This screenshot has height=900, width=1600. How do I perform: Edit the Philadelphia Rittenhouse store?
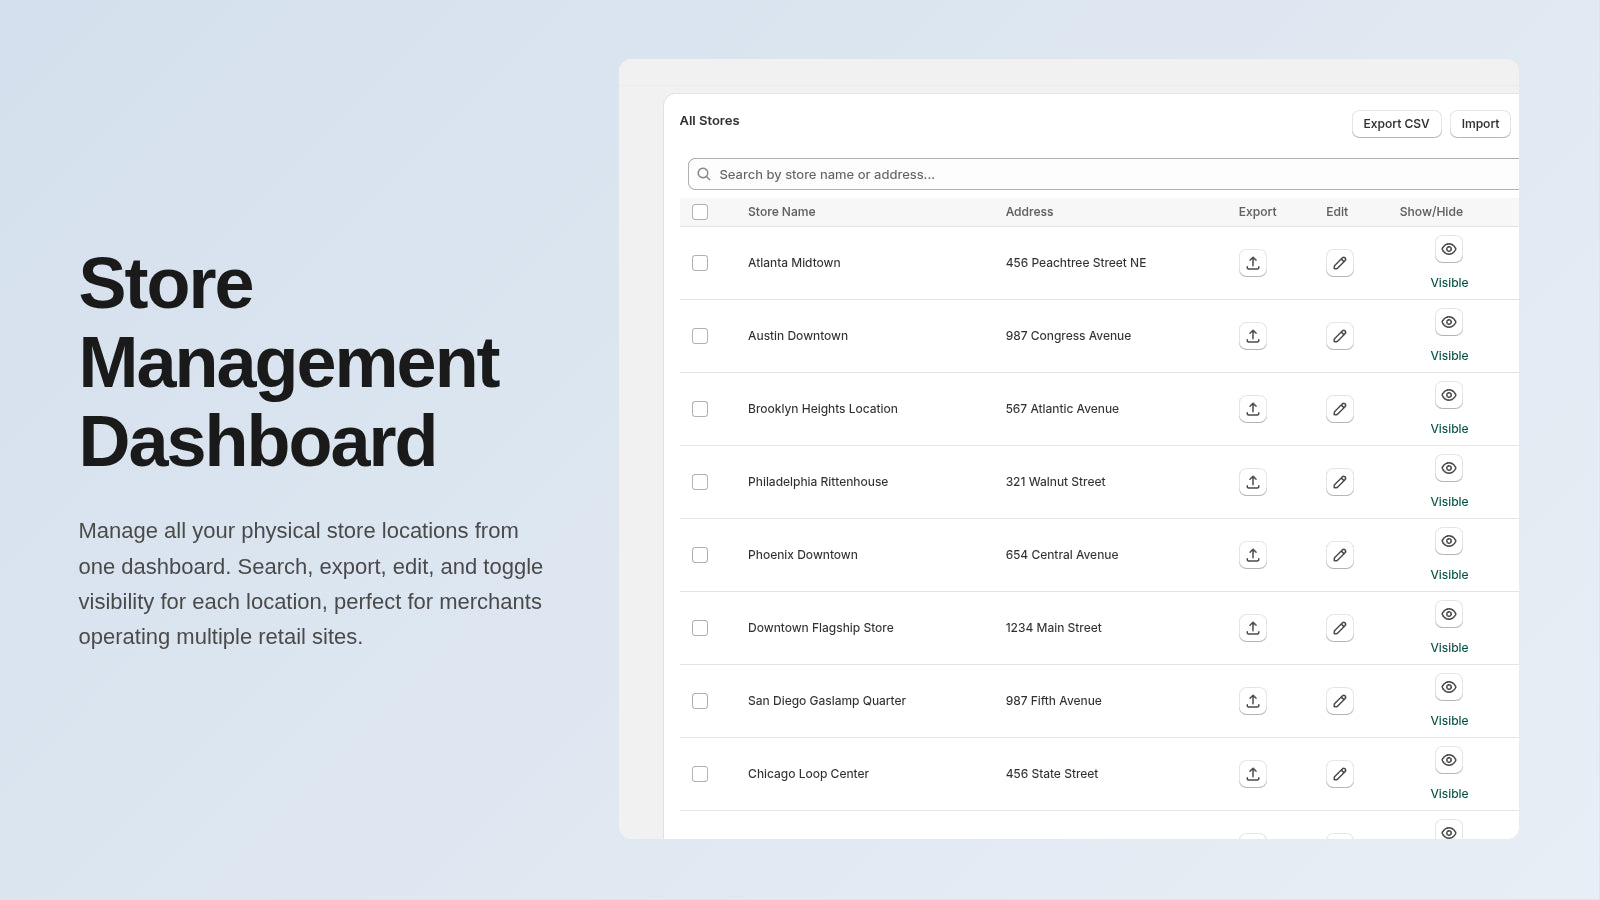coord(1340,482)
